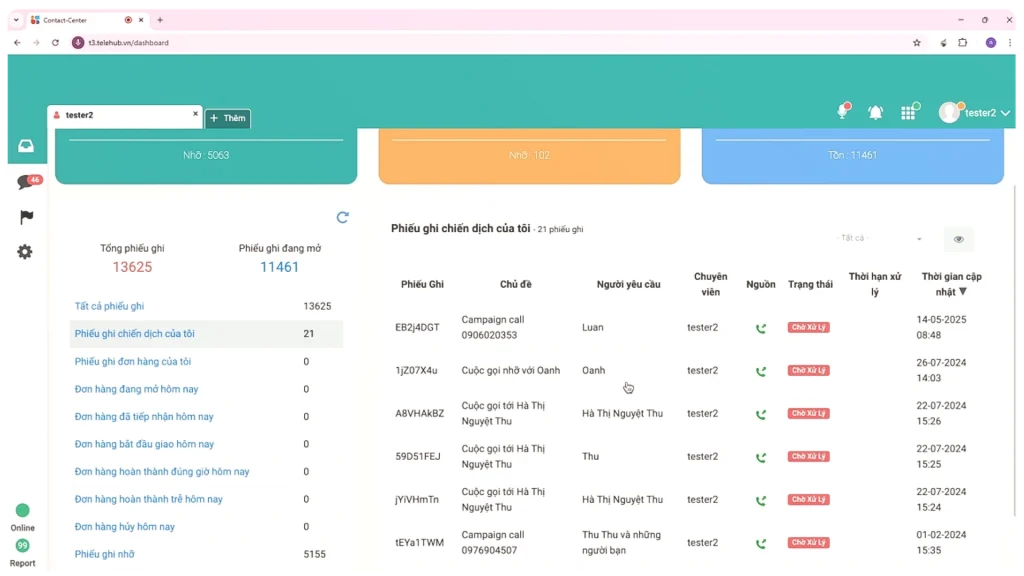
Task: Toggle the eye visibility button
Action: click(x=958, y=239)
